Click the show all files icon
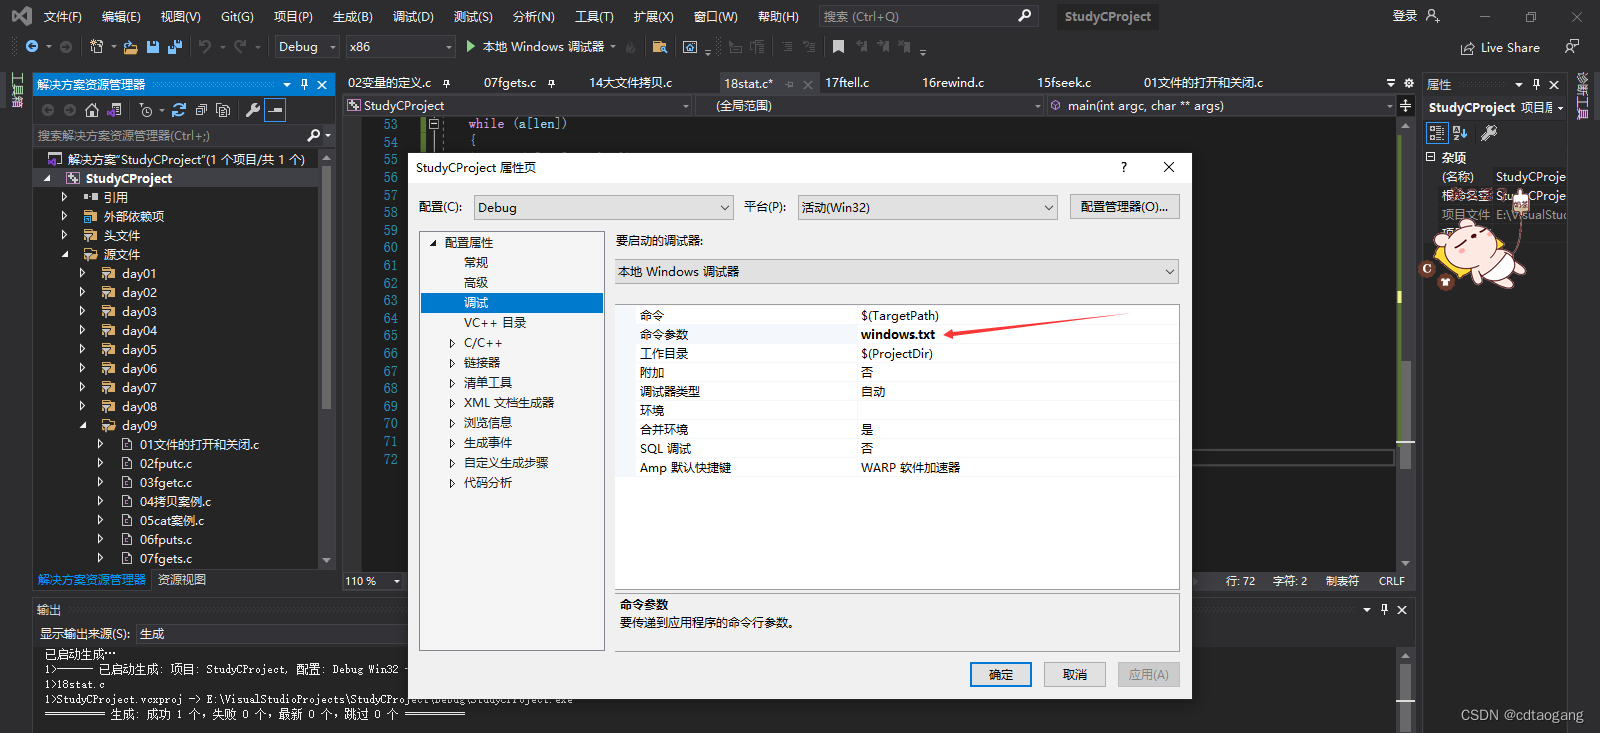The width and height of the screenshot is (1600, 733). [223, 110]
